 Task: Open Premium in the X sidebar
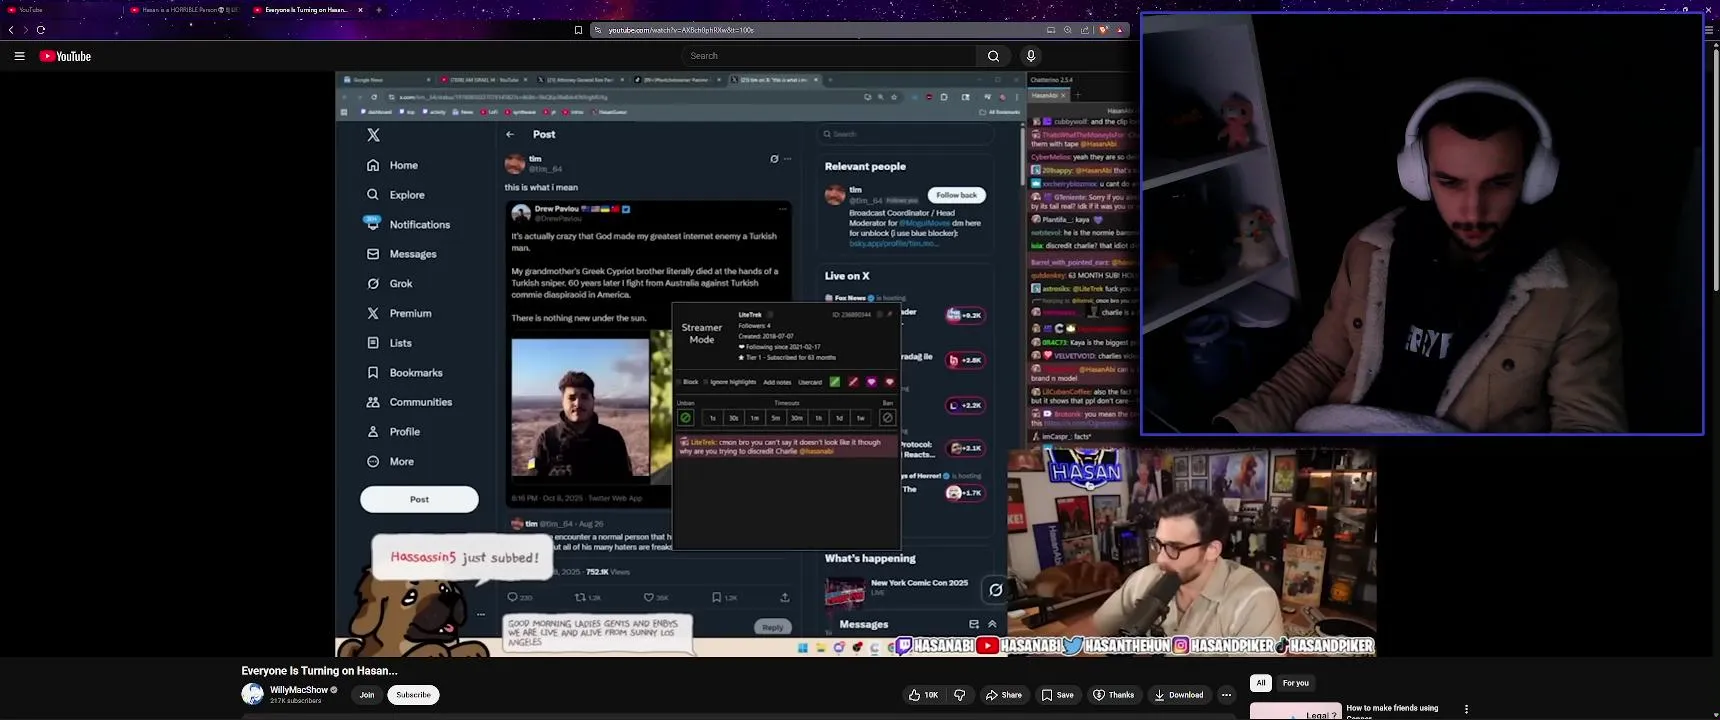(399, 313)
